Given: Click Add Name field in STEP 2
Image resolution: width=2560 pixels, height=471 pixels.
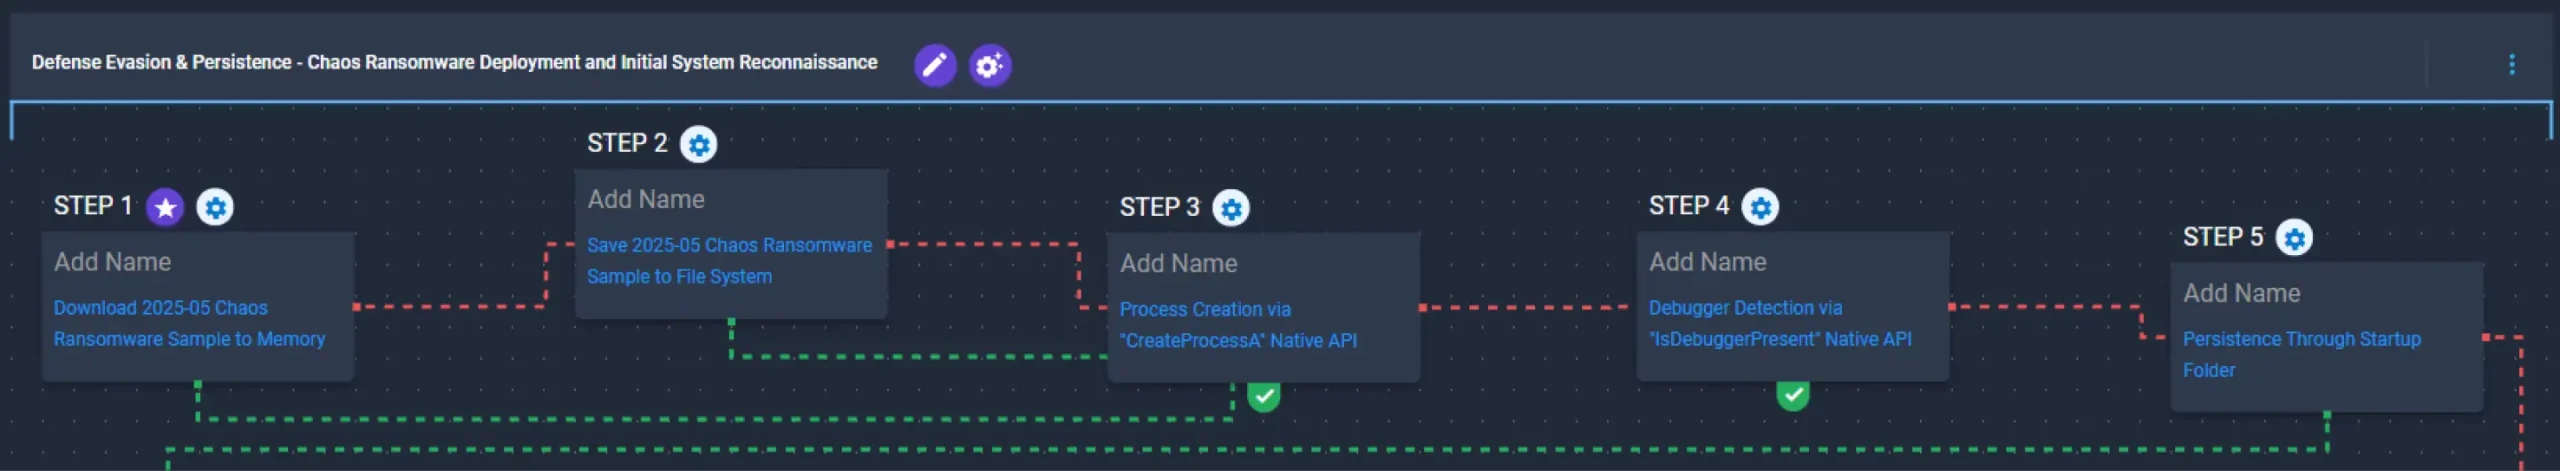Looking at the screenshot, I should (x=646, y=199).
